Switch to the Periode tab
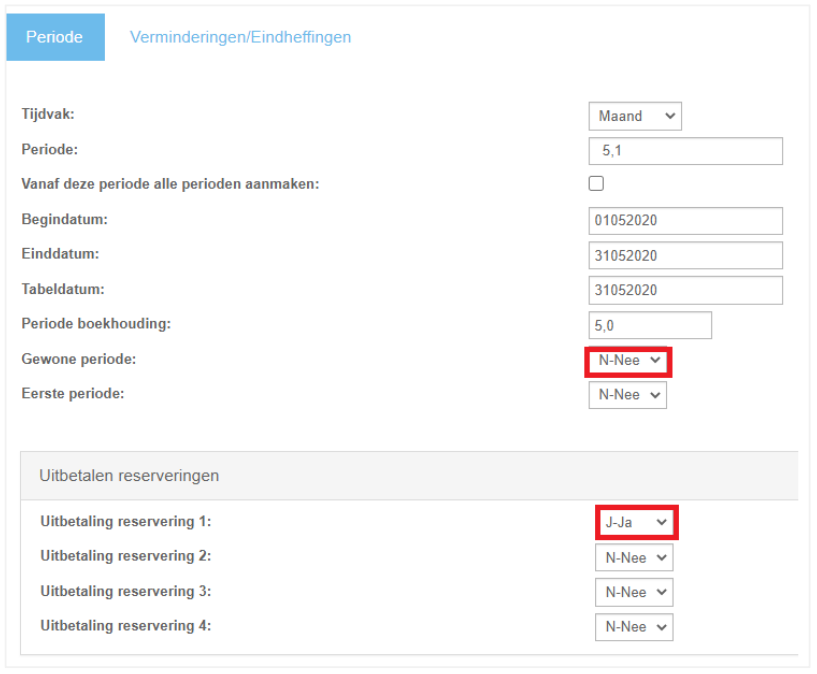The width and height of the screenshot is (817, 674). click(x=55, y=37)
